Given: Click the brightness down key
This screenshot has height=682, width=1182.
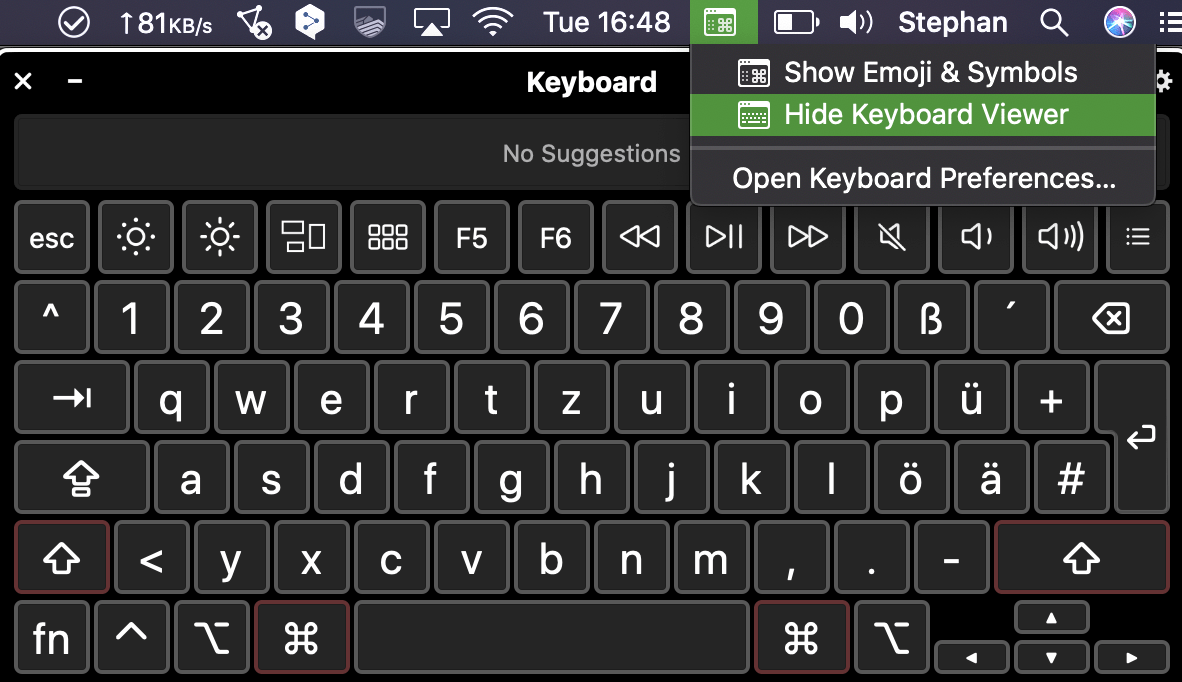Looking at the screenshot, I should pos(136,237).
